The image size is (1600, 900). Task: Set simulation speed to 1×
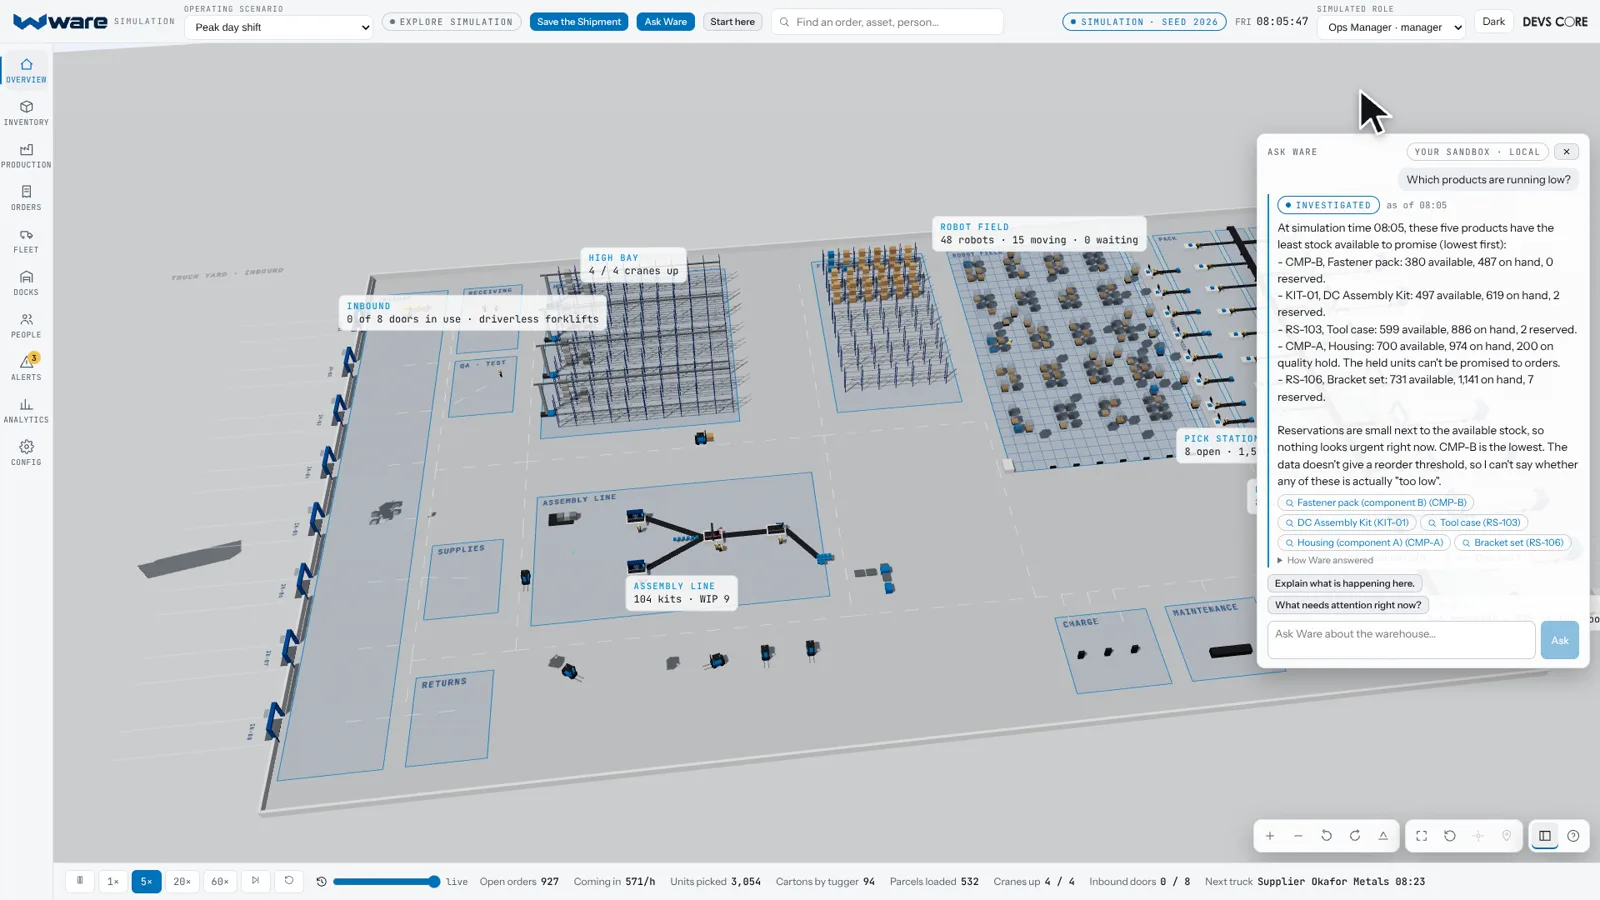click(x=113, y=881)
